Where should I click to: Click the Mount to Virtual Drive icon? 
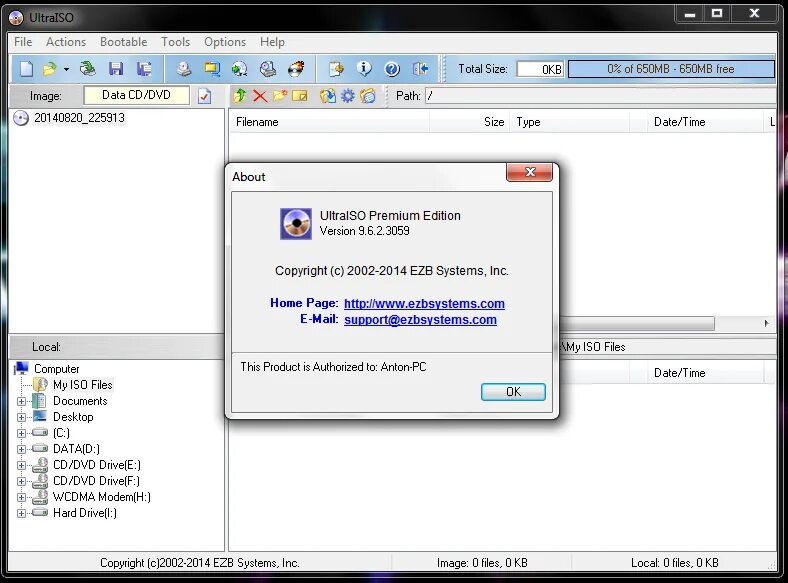click(267, 69)
